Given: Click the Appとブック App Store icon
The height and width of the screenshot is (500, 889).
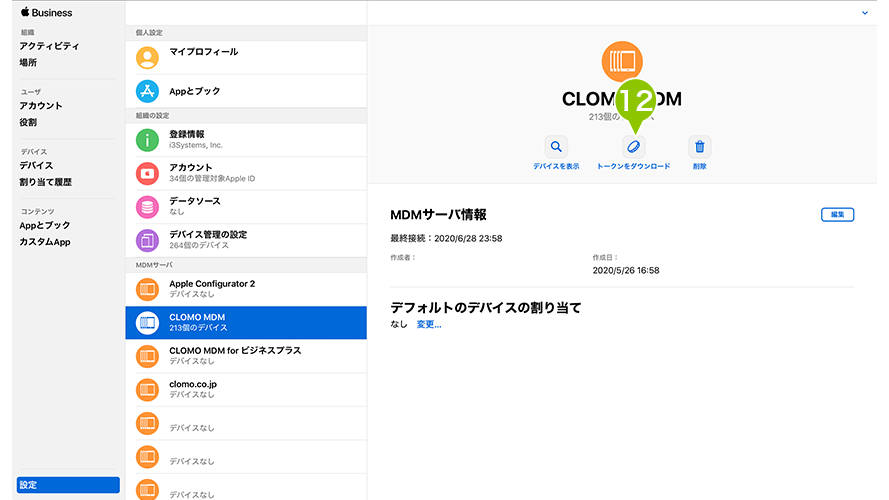Looking at the screenshot, I should [x=147, y=91].
